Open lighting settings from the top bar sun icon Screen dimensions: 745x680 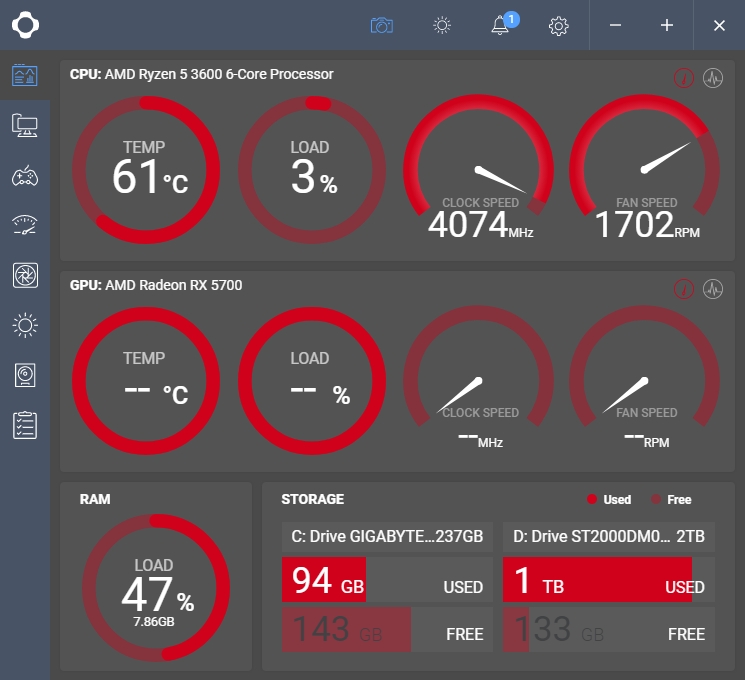pyautogui.click(x=442, y=25)
